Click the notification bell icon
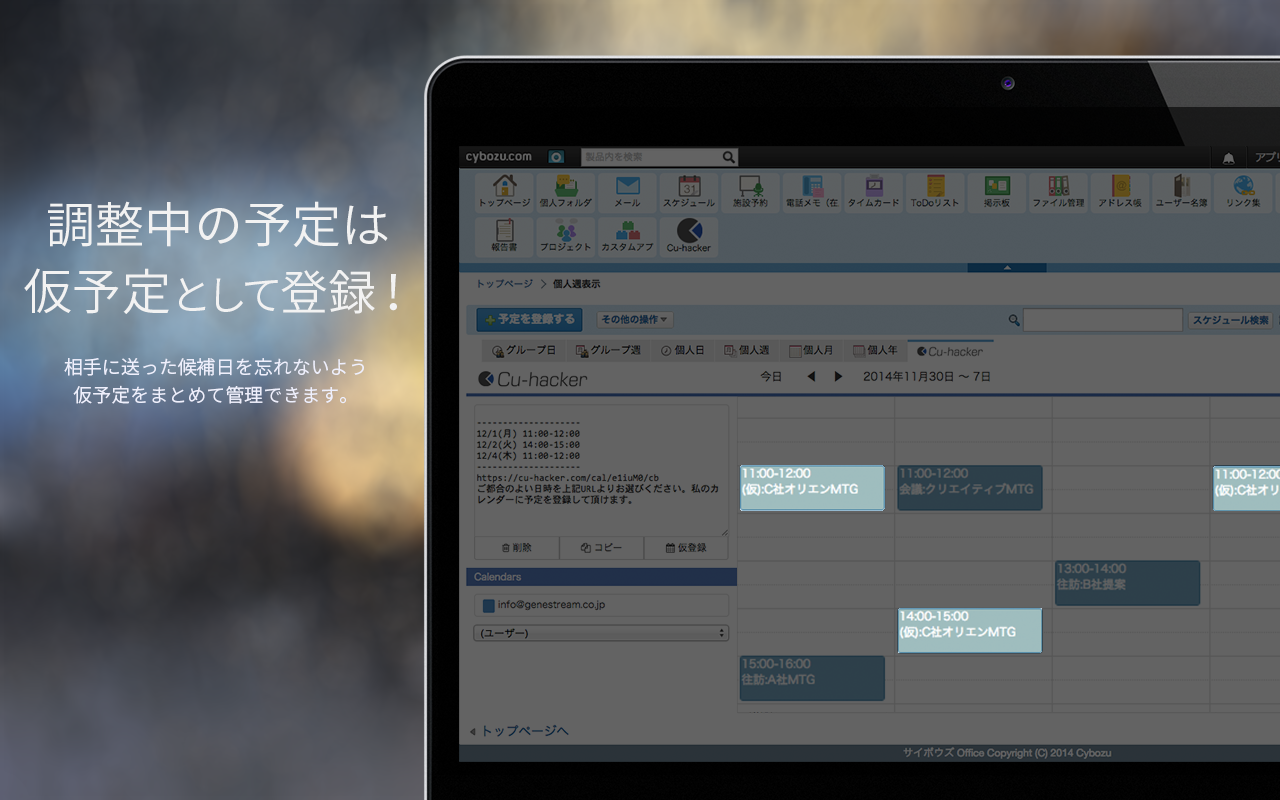The width and height of the screenshot is (1280, 800). pyautogui.click(x=1228, y=158)
